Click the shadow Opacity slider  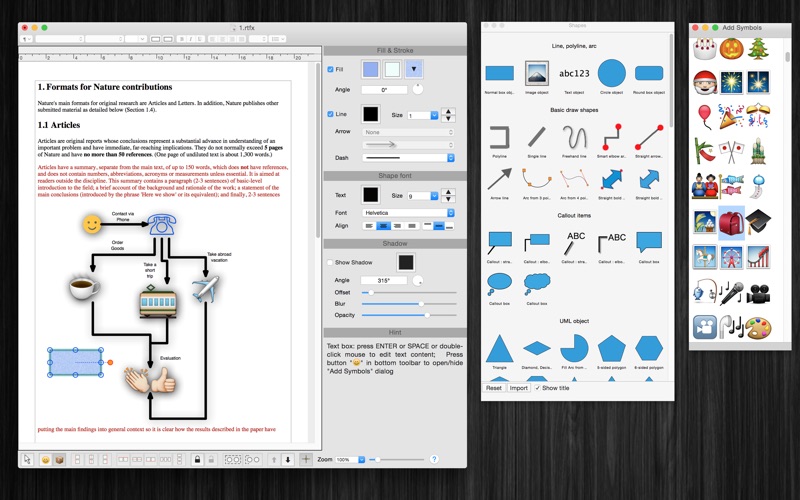tap(409, 315)
